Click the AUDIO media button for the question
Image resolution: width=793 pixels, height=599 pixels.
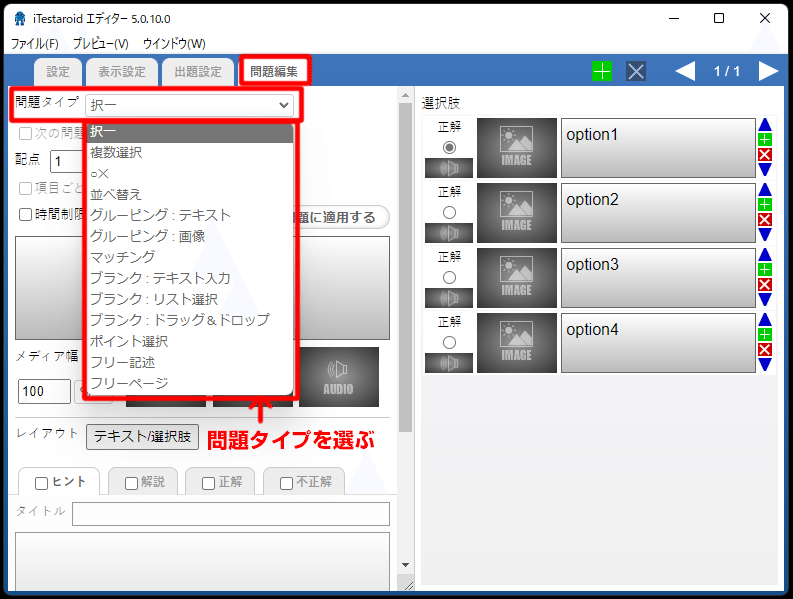coord(339,376)
